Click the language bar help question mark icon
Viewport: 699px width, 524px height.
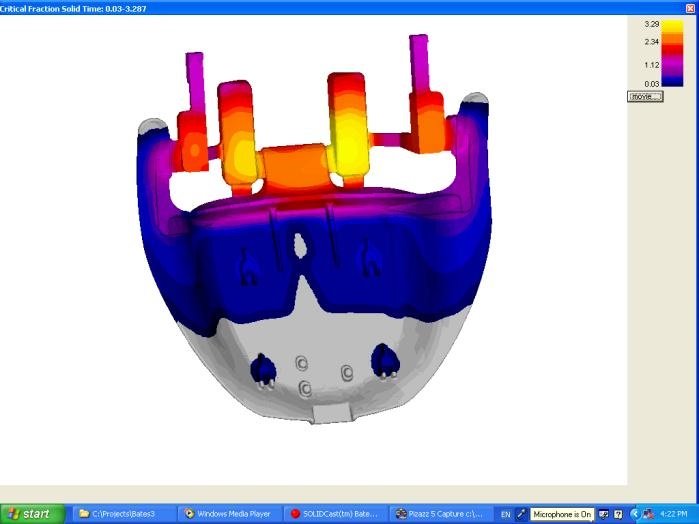[618, 514]
